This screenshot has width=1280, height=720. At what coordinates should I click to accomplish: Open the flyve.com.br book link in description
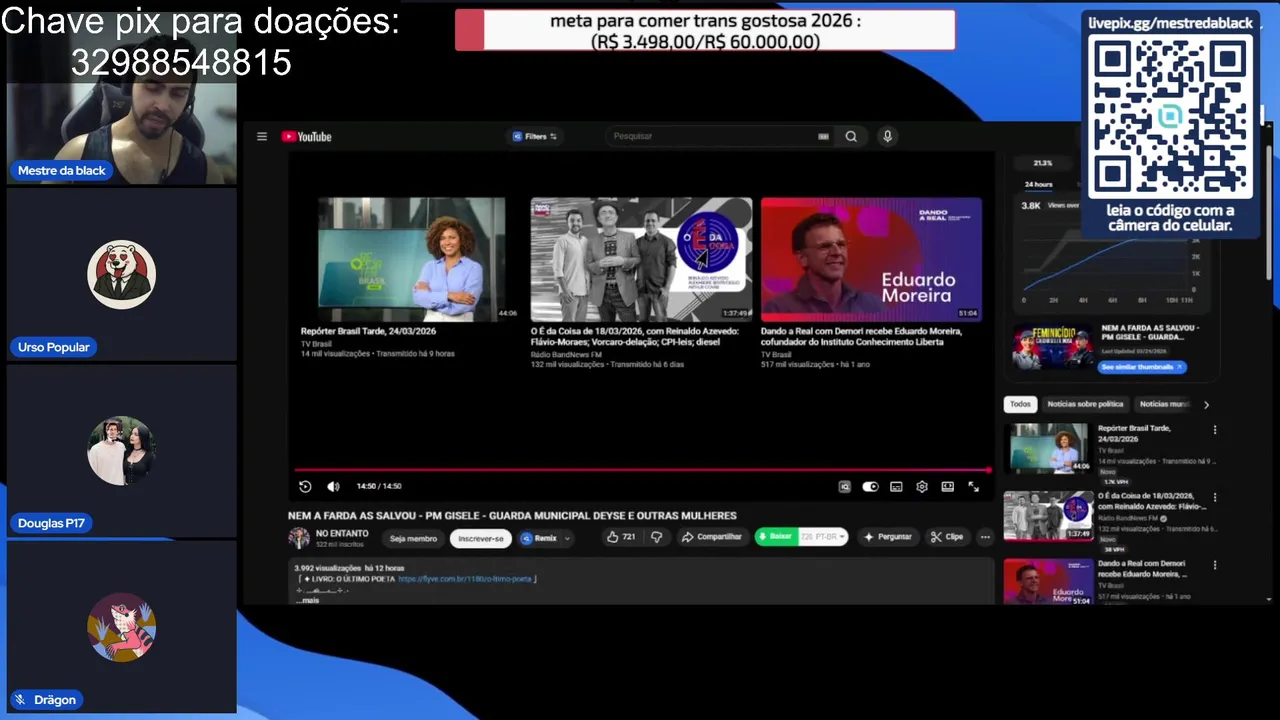click(x=465, y=579)
